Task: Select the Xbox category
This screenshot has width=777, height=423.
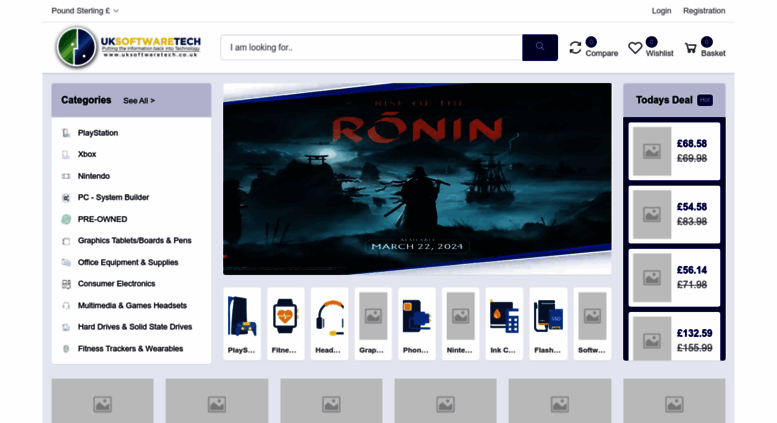Action: pos(87,154)
